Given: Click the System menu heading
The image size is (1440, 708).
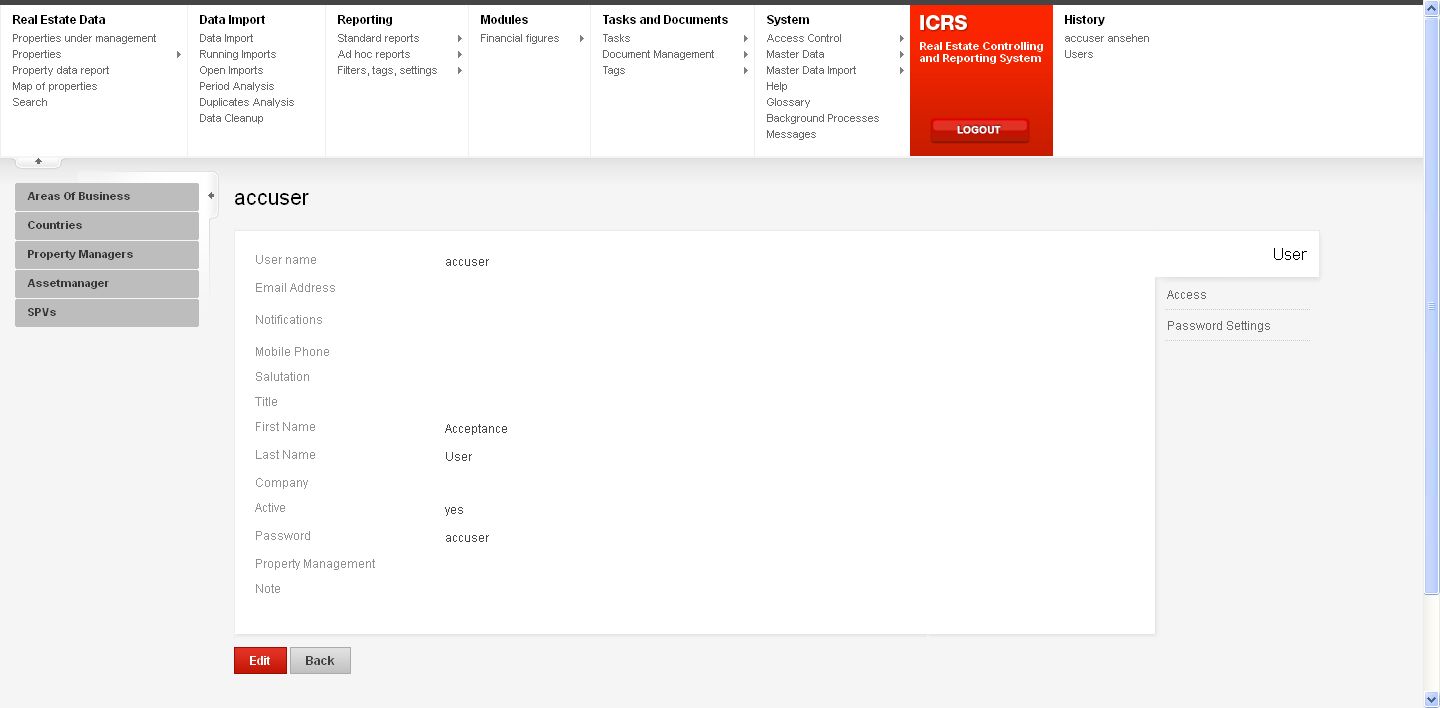Looking at the screenshot, I should (788, 19).
